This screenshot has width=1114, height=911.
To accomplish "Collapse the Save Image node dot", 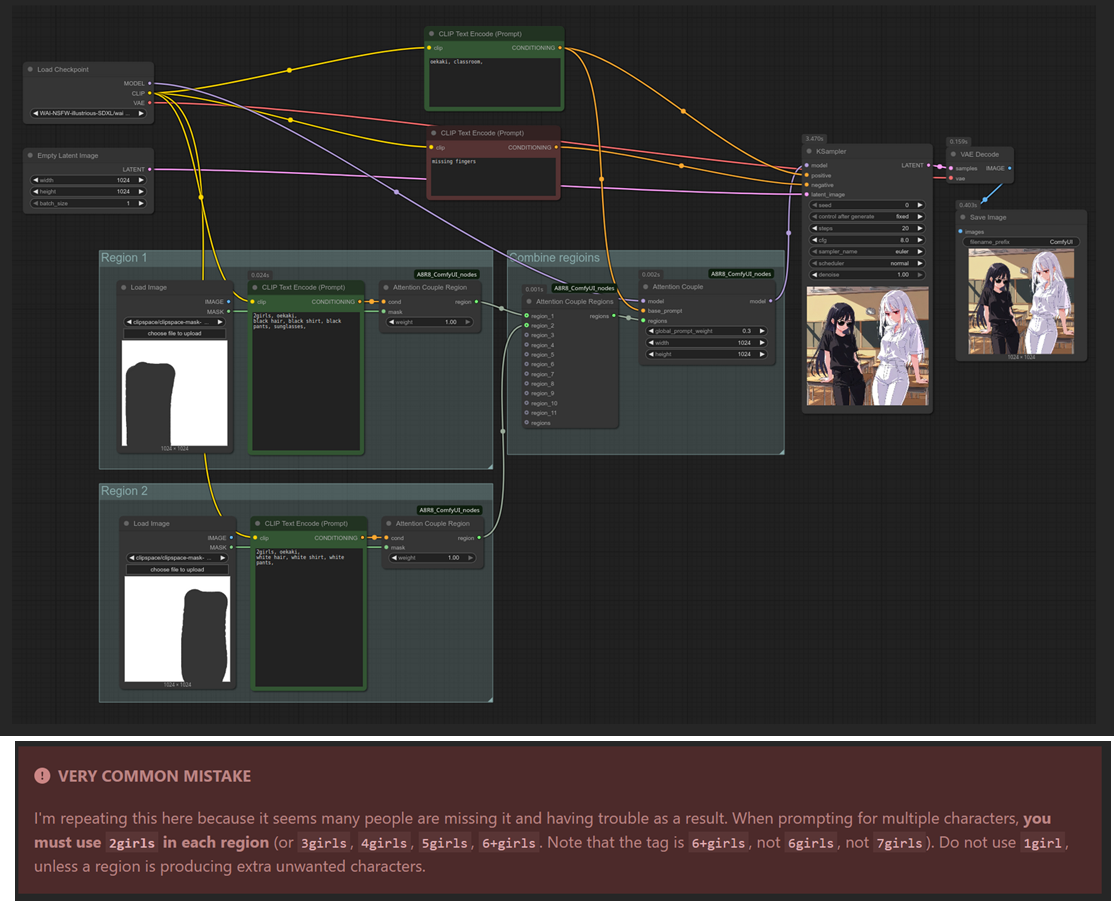I will tap(963, 217).
